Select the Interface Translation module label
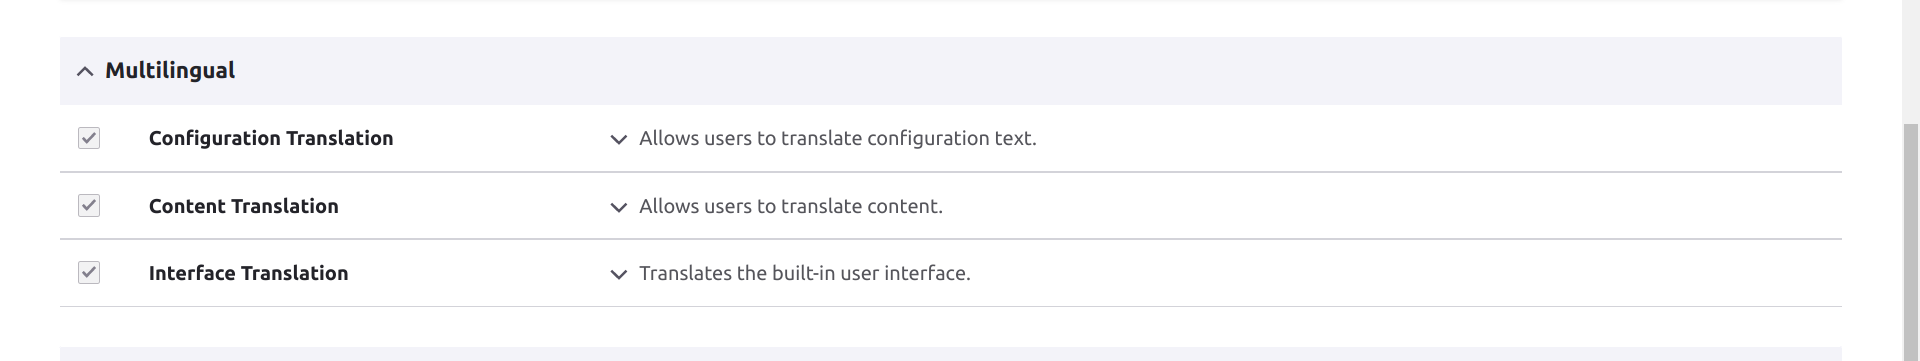Viewport: 1920px width, 361px height. coord(249,273)
